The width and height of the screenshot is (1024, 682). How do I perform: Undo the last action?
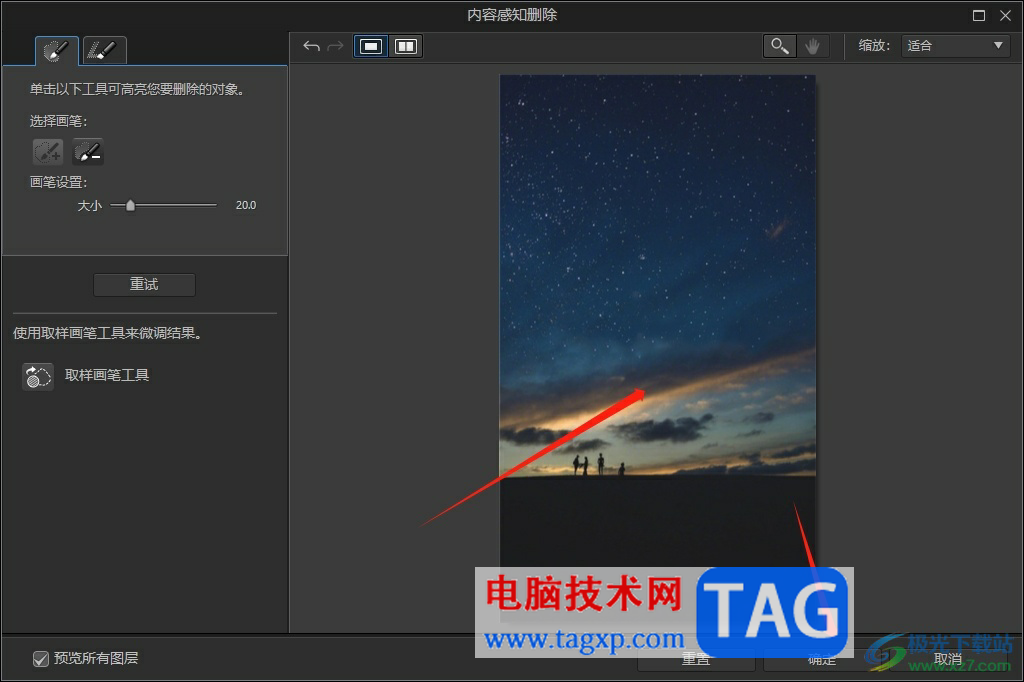pos(312,46)
